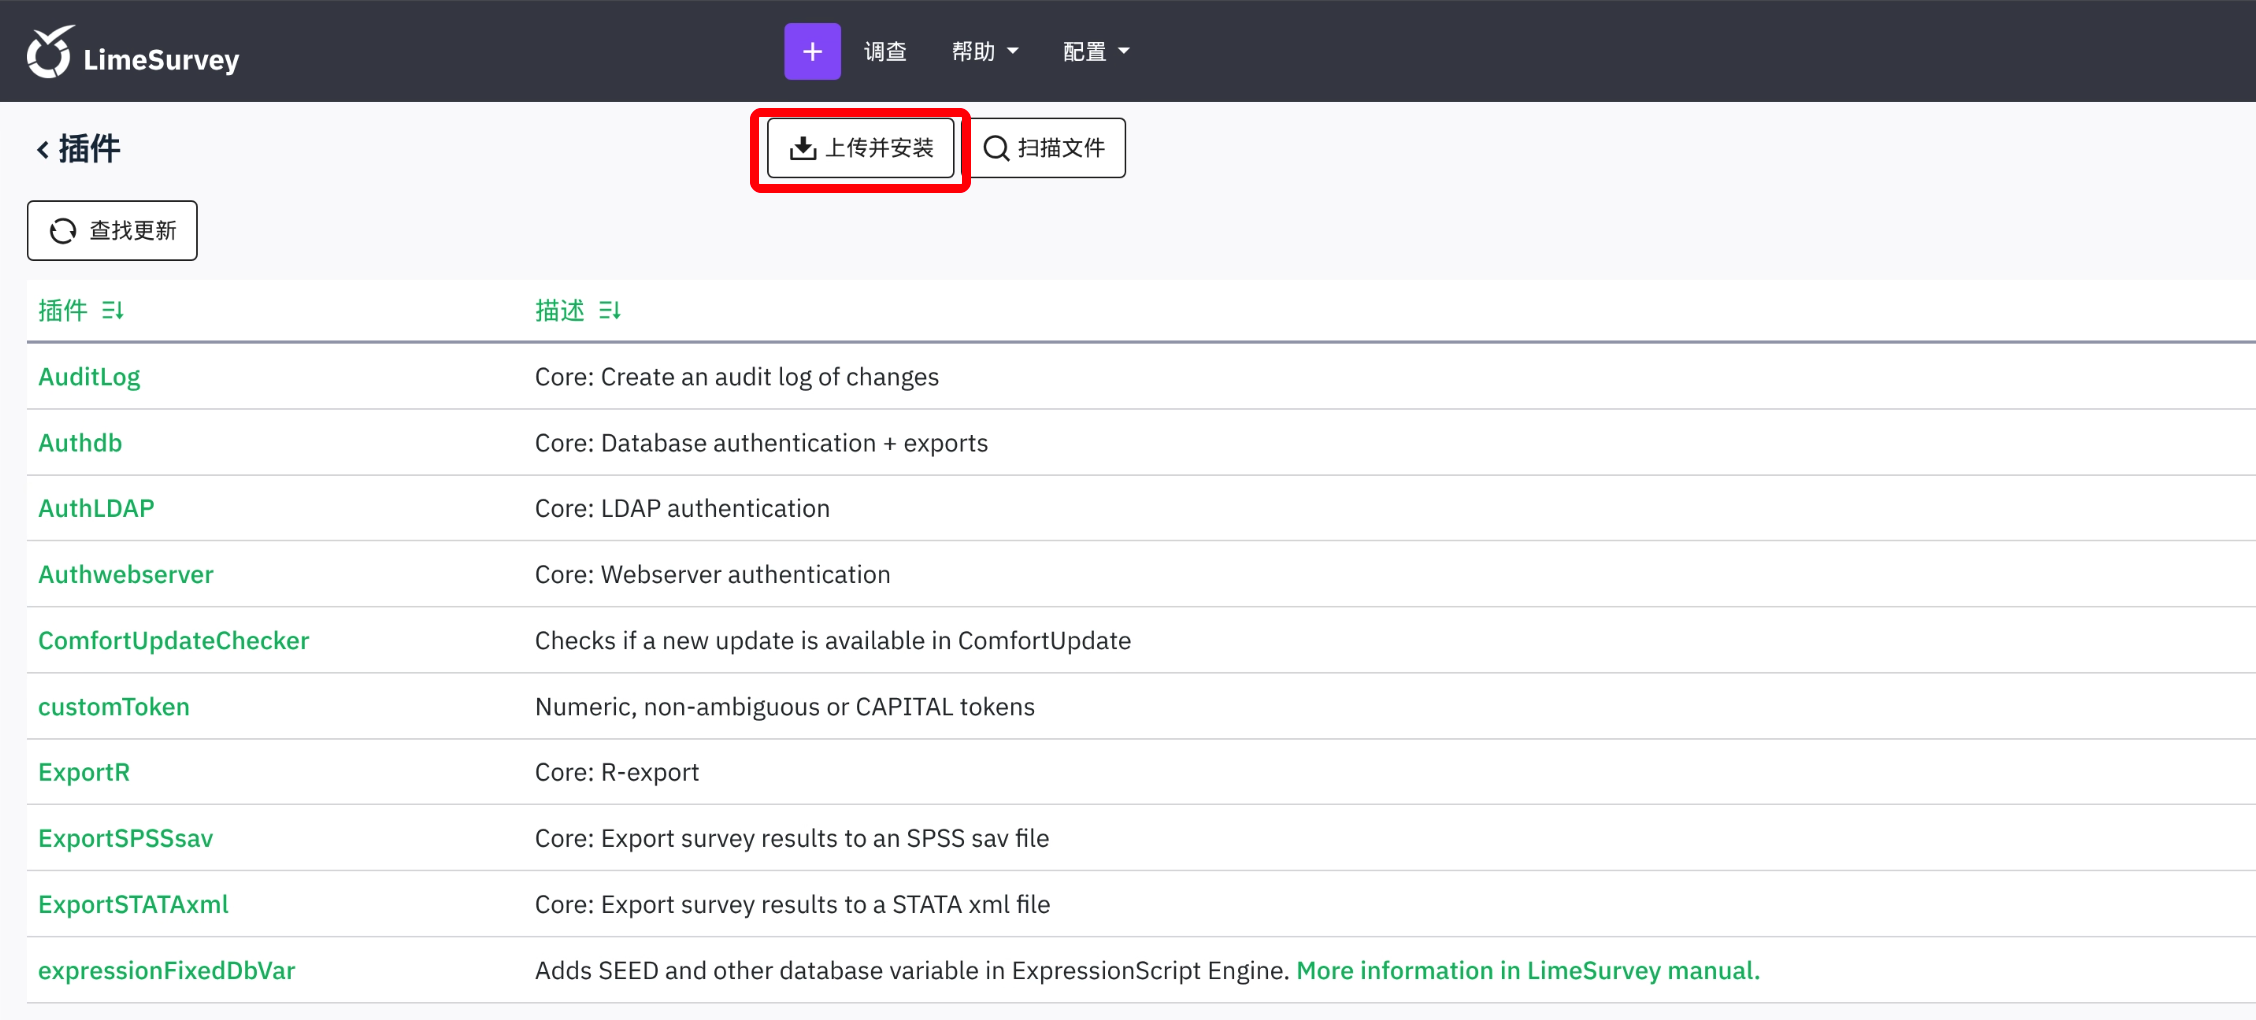2256x1020 pixels.
Task: Click the purple plus create button
Action: click(811, 51)
